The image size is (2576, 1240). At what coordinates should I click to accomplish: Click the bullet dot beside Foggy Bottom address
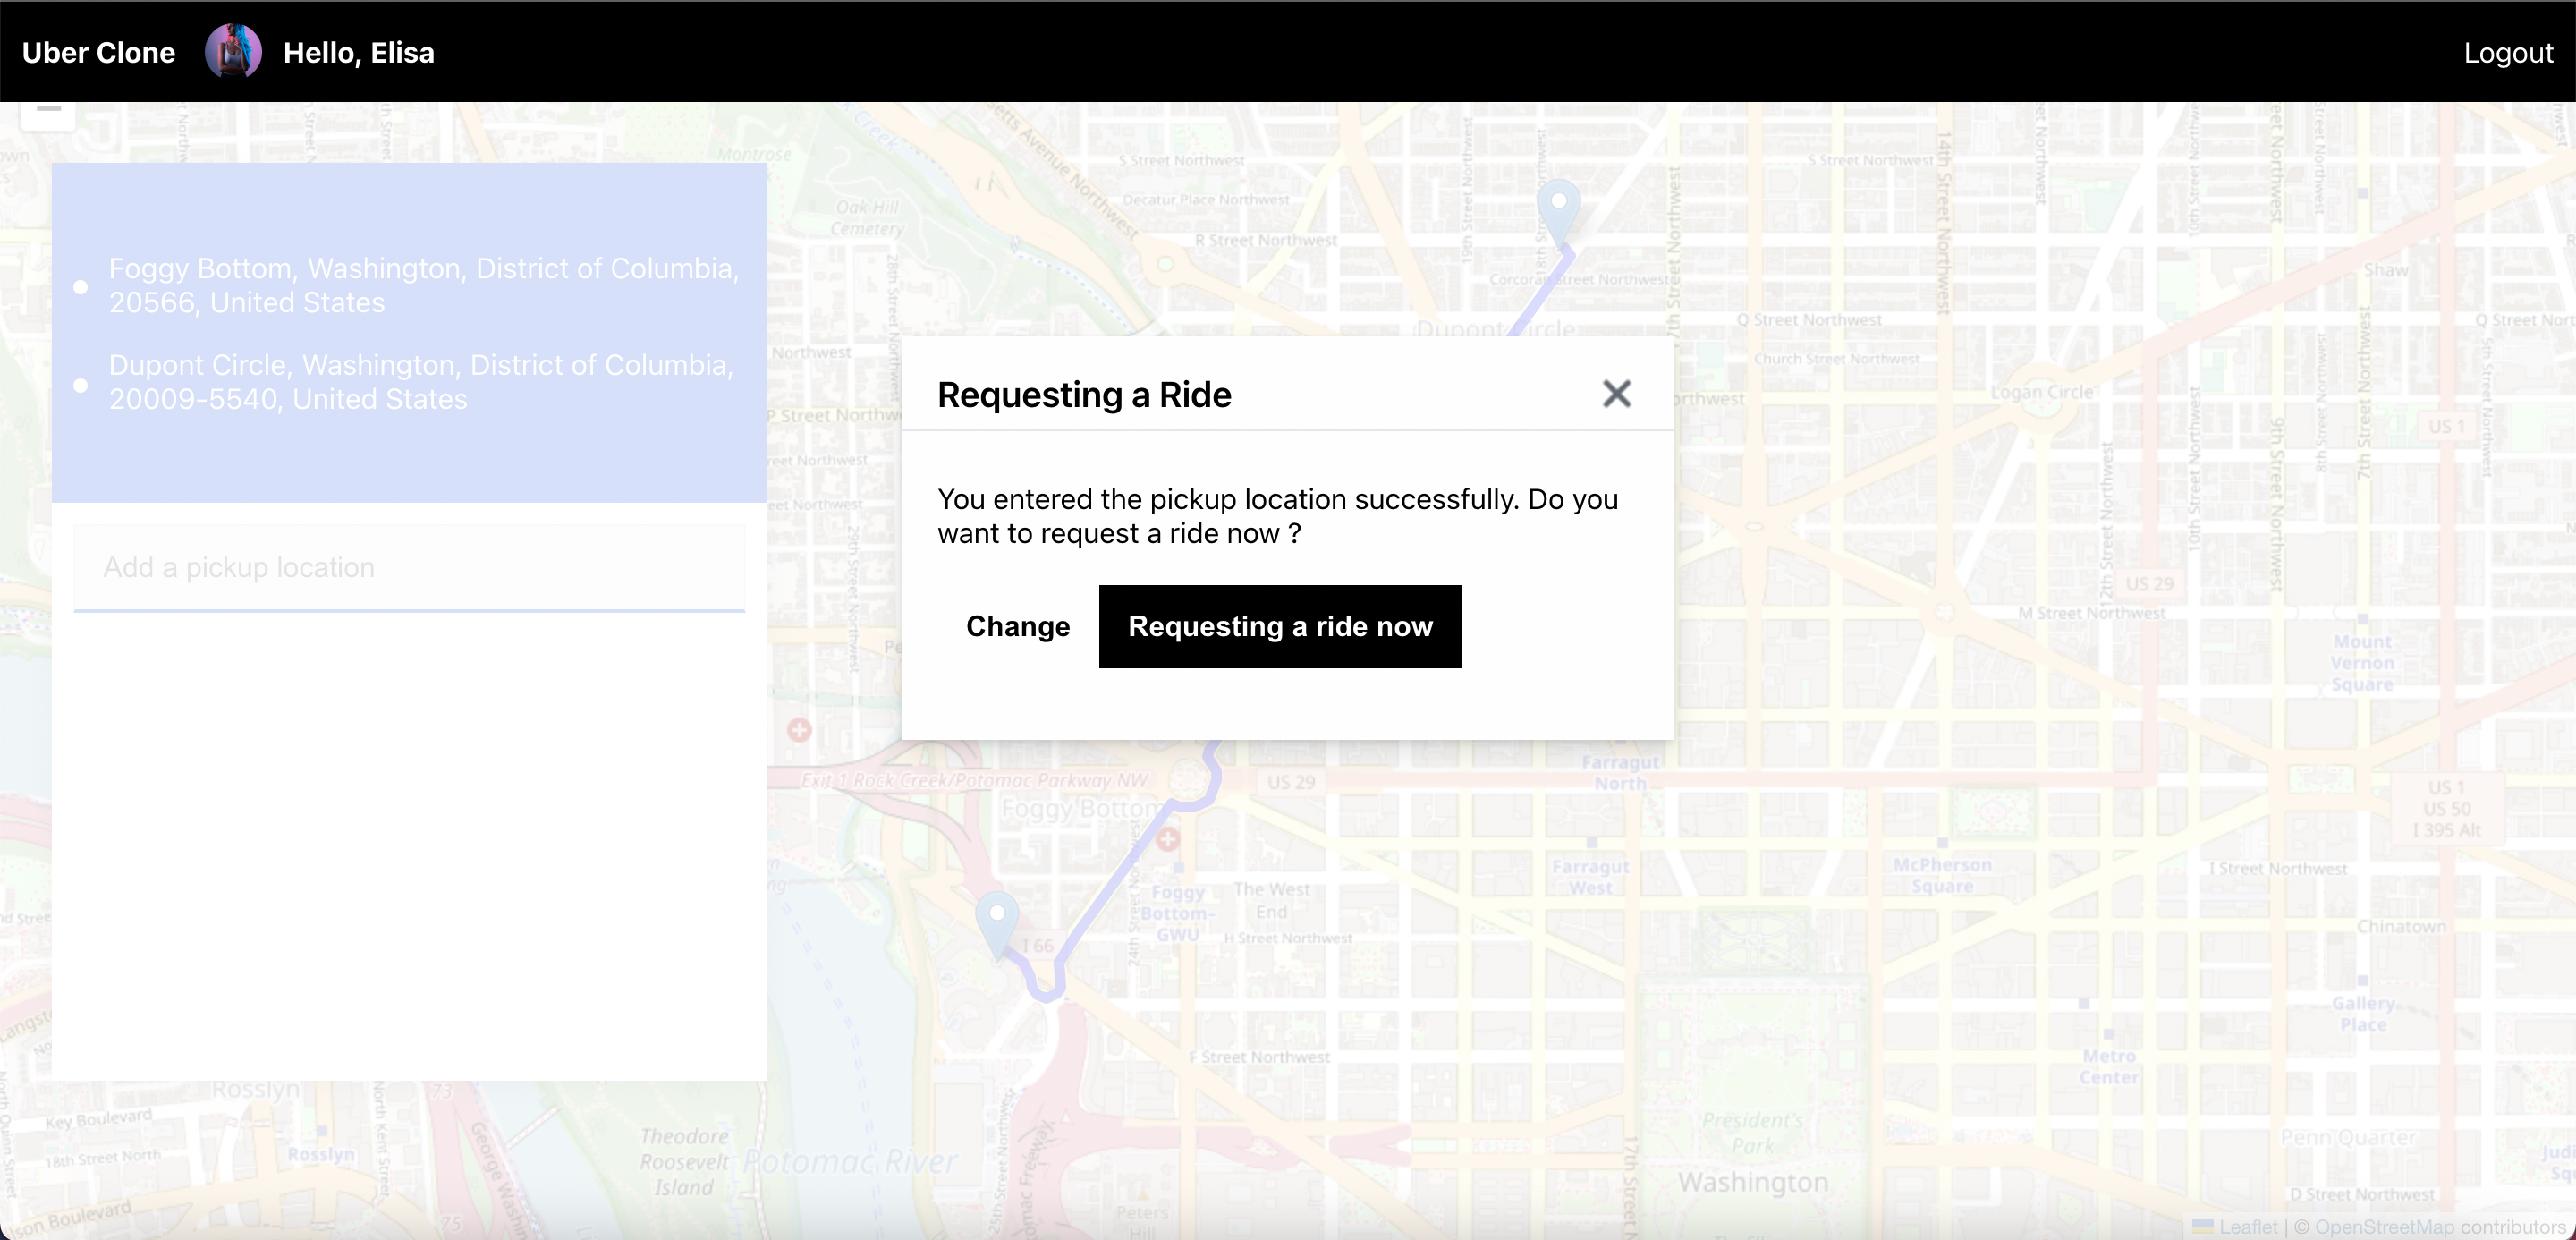coord(81,287)
